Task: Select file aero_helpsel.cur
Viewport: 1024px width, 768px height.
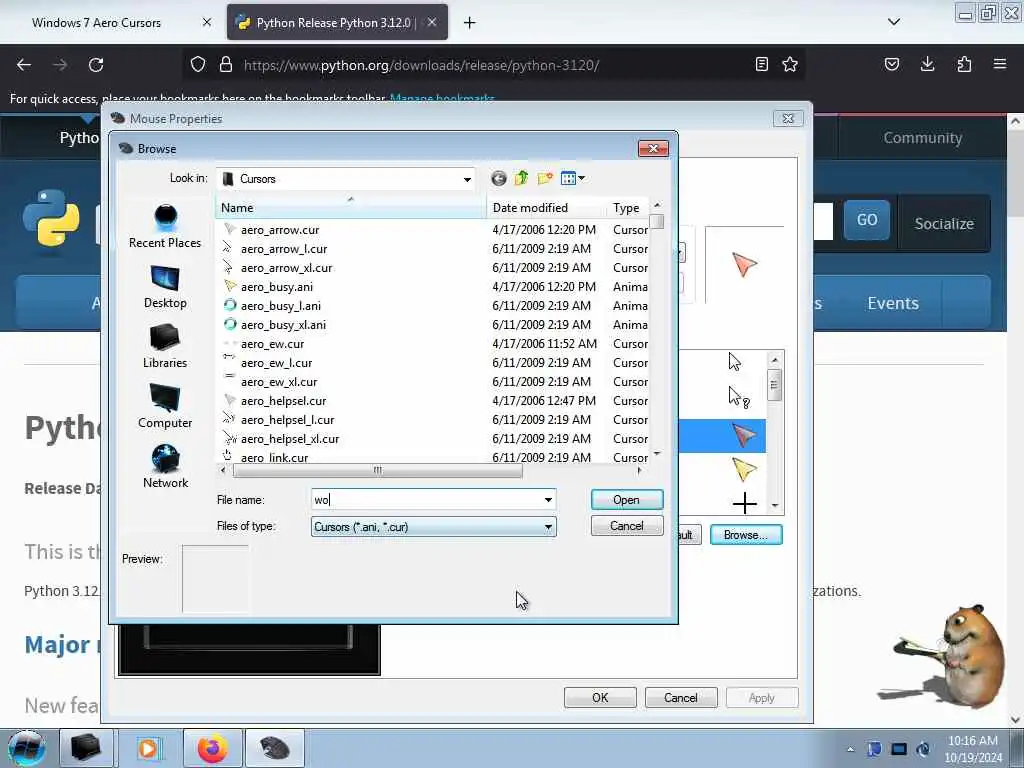Action: pyautogui.click(x=283, y=400)
